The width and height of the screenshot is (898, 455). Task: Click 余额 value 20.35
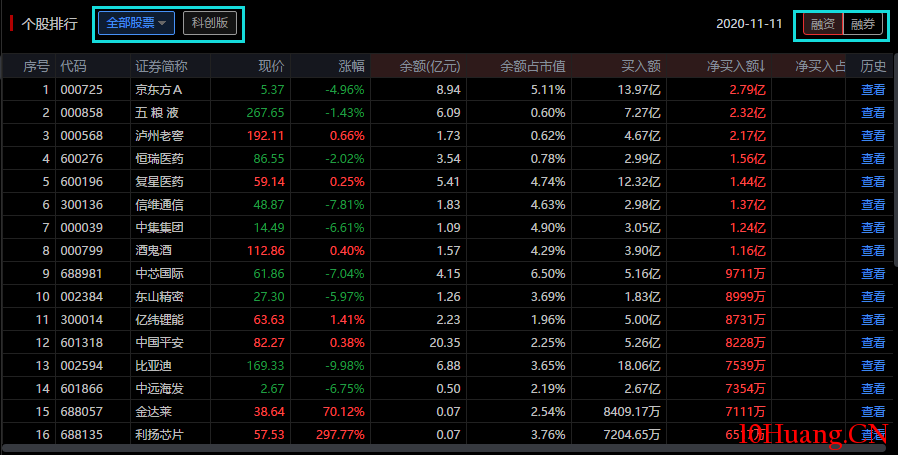click(x=444, y=343)
